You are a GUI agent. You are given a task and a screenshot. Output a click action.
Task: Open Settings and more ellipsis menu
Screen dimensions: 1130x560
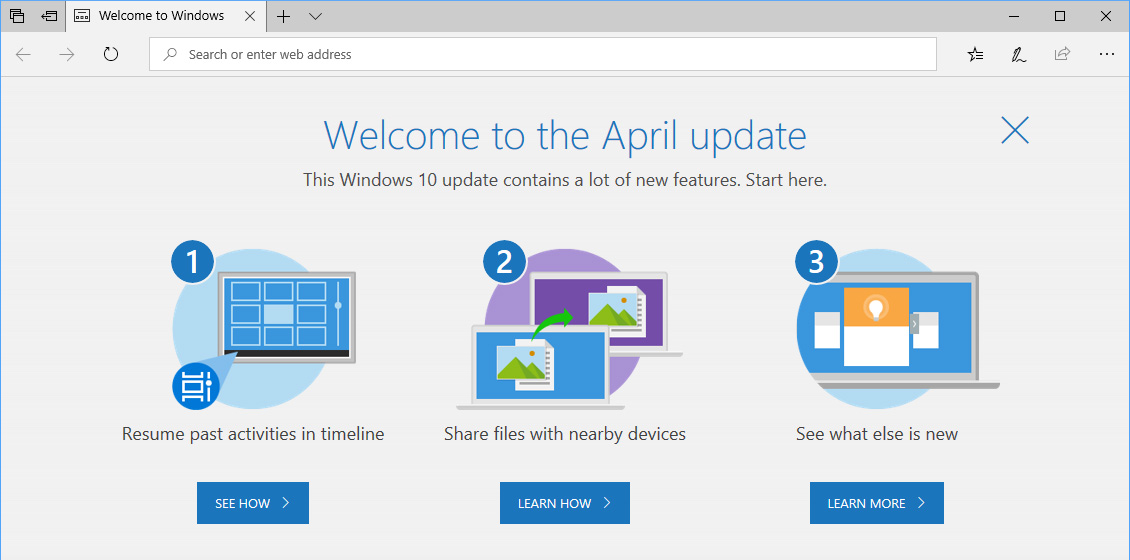pyautogui.click(x=1107, y=54)
